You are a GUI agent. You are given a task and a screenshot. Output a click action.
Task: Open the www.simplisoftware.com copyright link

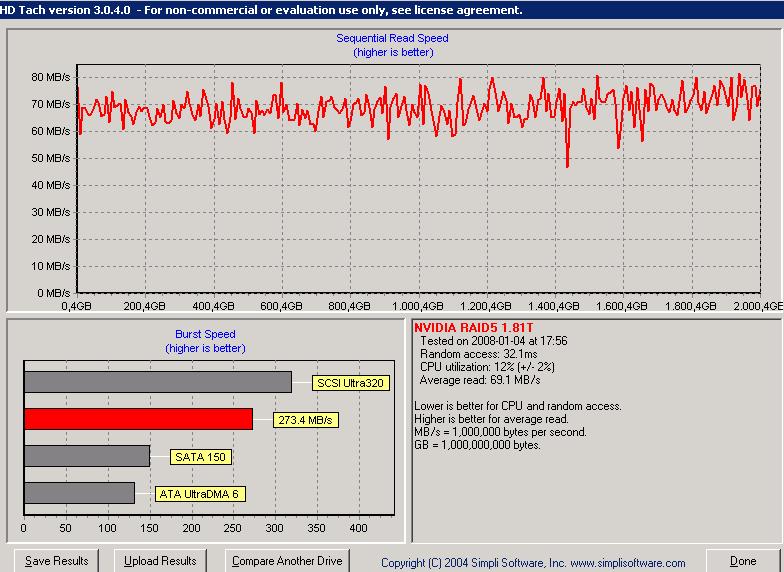tap(628, 563)
